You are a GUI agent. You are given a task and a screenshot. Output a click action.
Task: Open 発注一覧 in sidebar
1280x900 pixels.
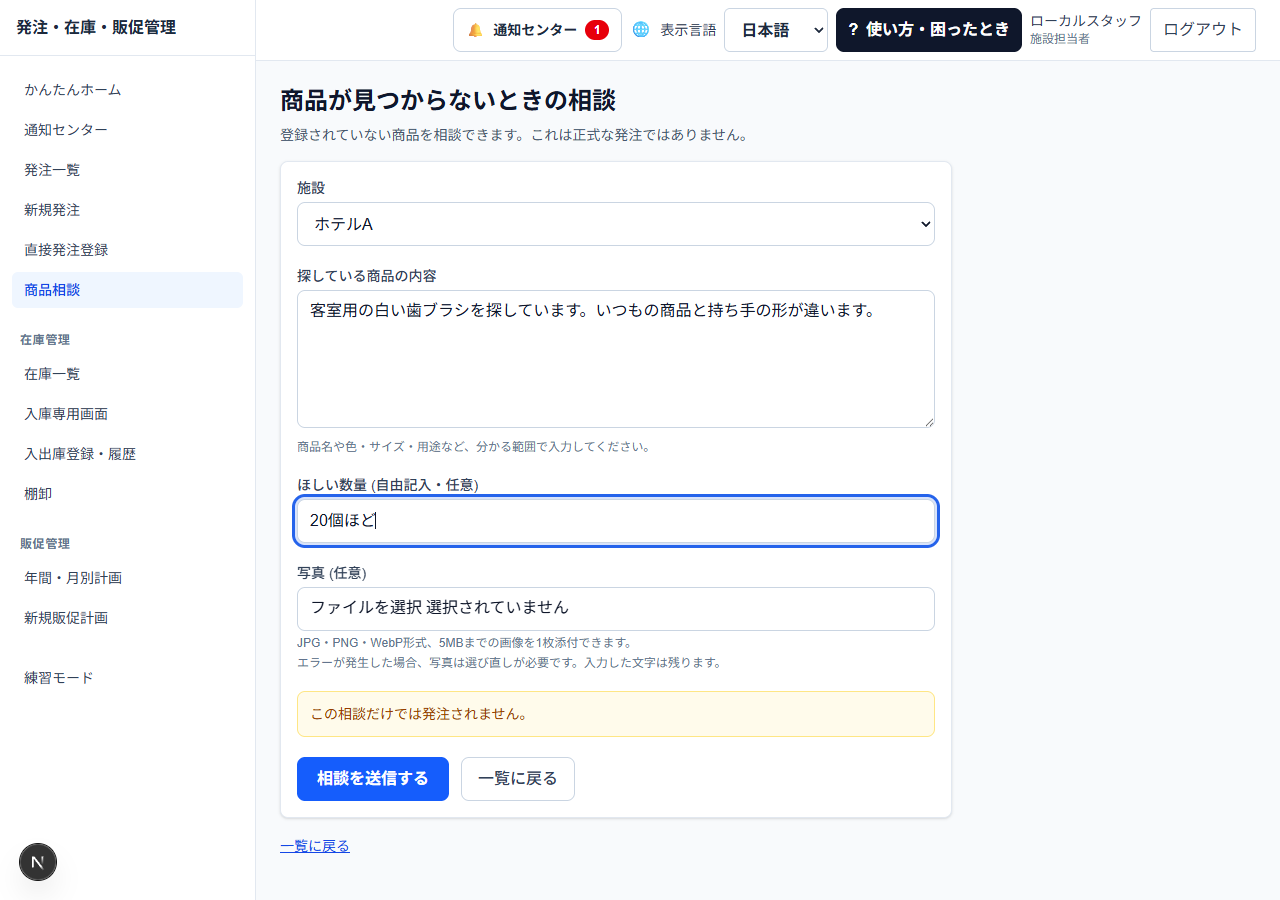[x=127, y=170]
